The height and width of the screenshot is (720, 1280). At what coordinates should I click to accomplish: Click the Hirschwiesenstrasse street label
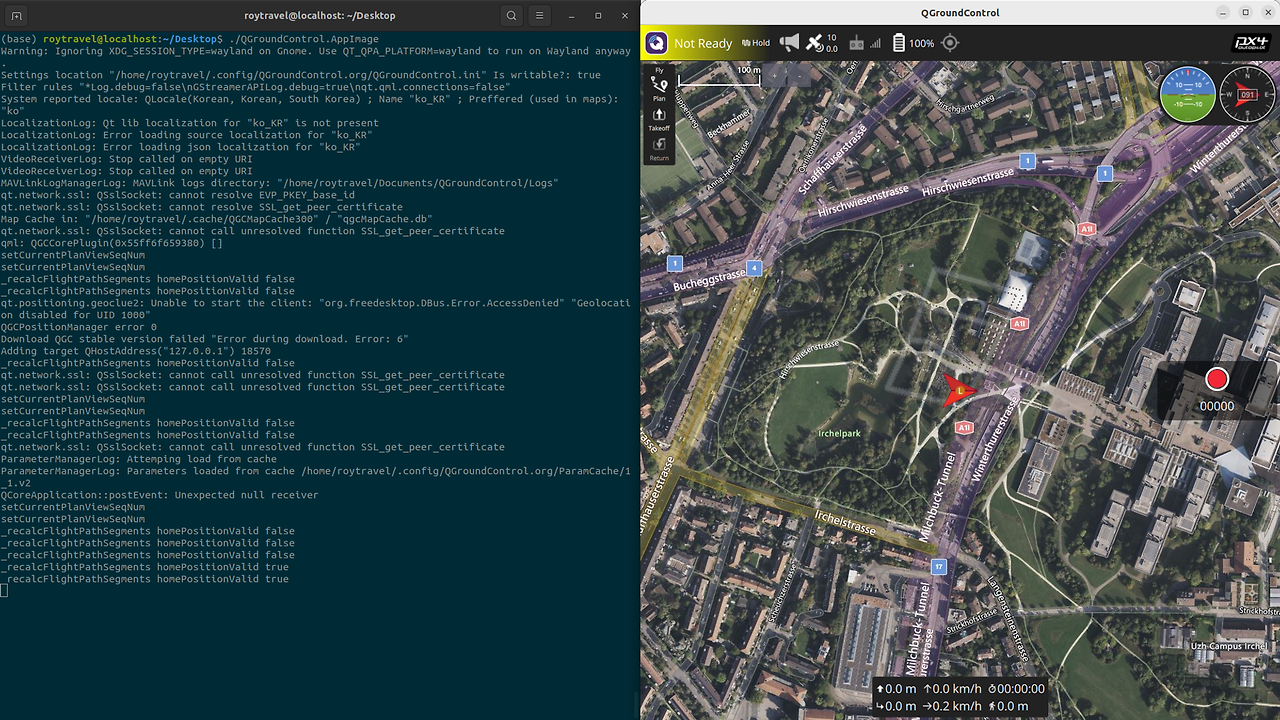pyautogui.click(x=969, y=183)
